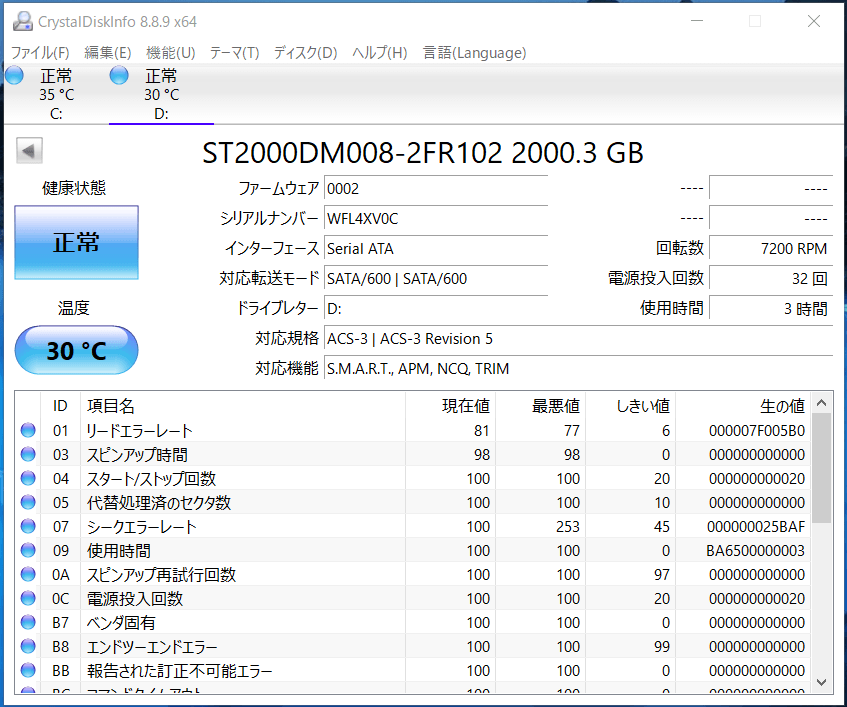The image size is (847, 707).
Task: Click the serial number field WFL4XV0C
Action: (436, 219)
